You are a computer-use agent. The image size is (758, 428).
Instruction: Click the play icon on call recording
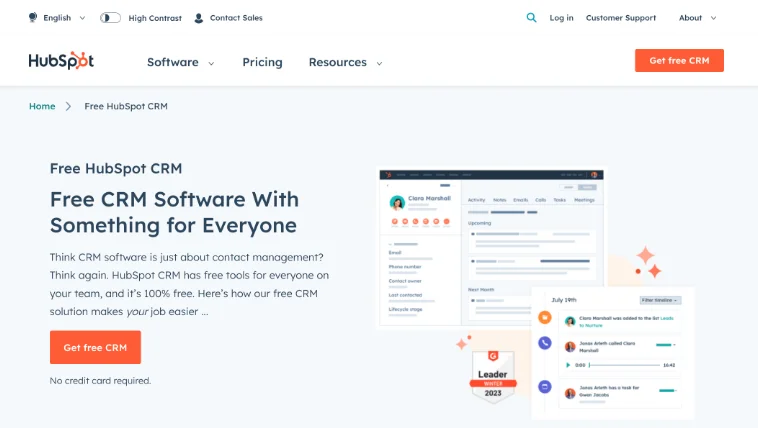(568, 365)
